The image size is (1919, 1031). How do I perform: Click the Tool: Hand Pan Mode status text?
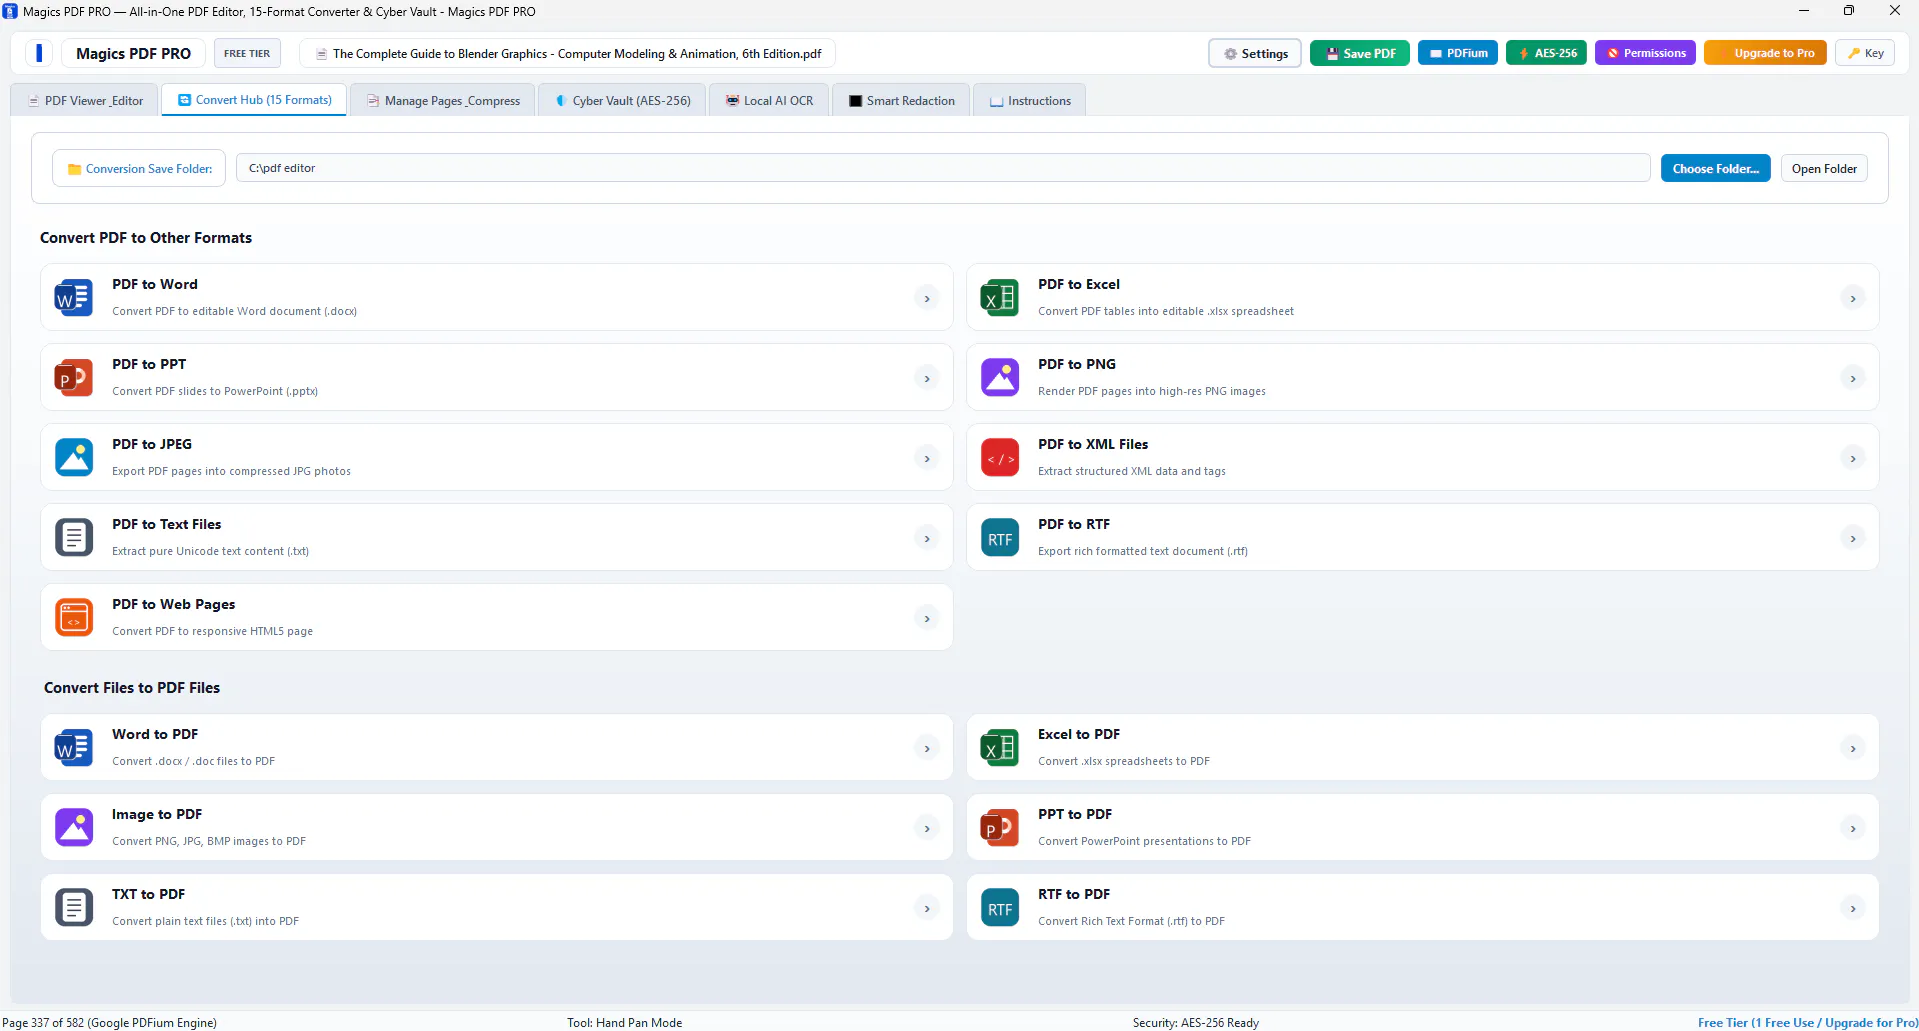(625, 1022)
